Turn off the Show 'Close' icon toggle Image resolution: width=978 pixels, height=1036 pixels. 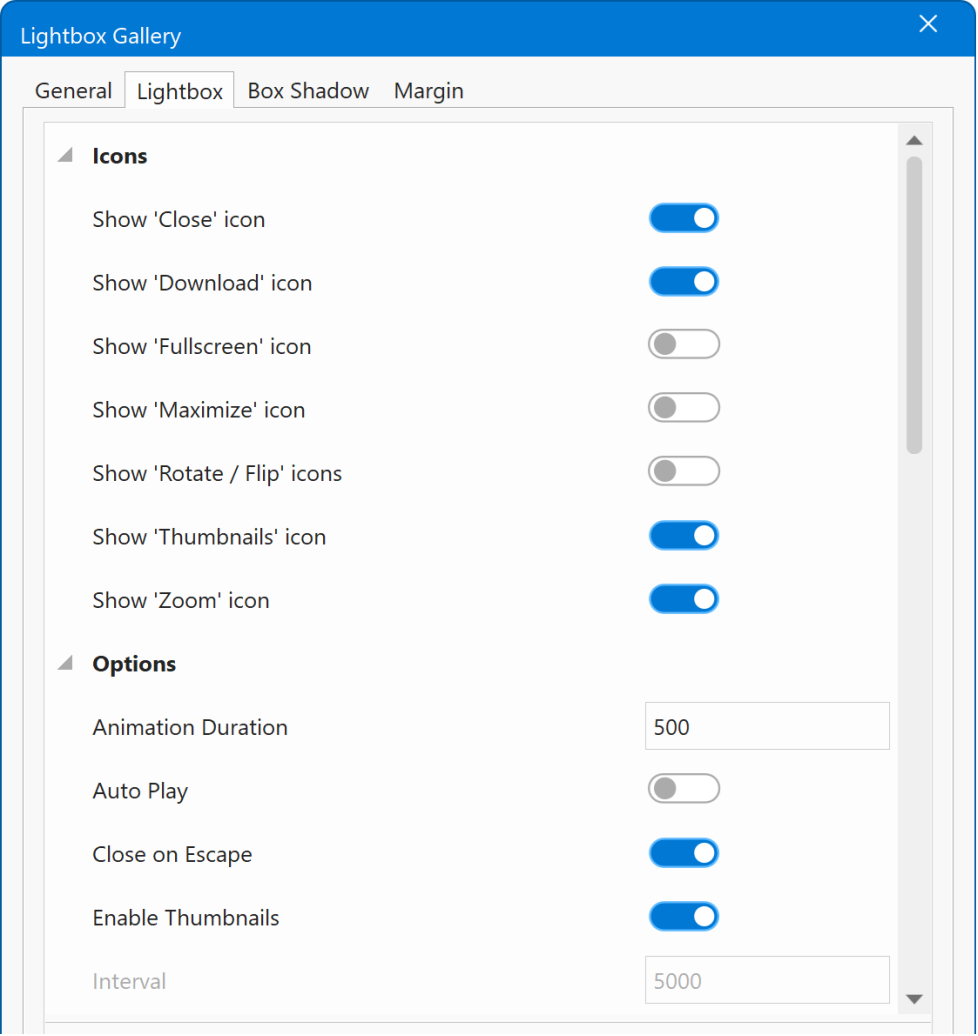pos(684,219)
